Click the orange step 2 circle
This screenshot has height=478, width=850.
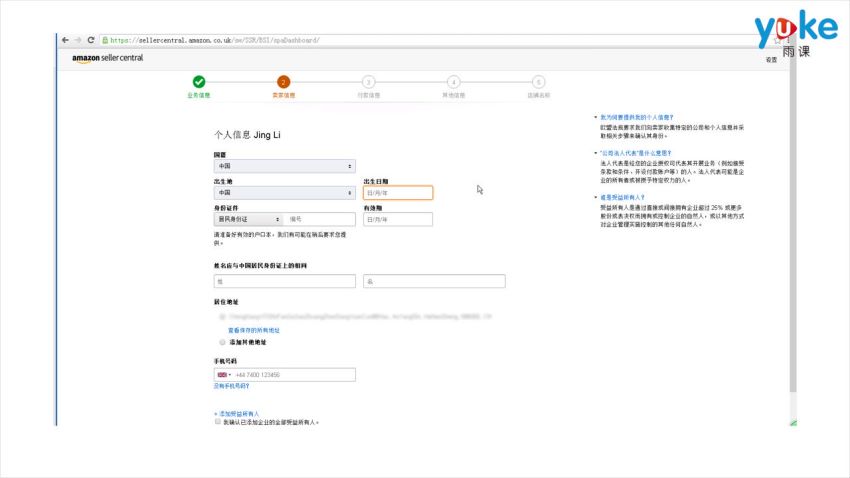click(x=283, y=82)
